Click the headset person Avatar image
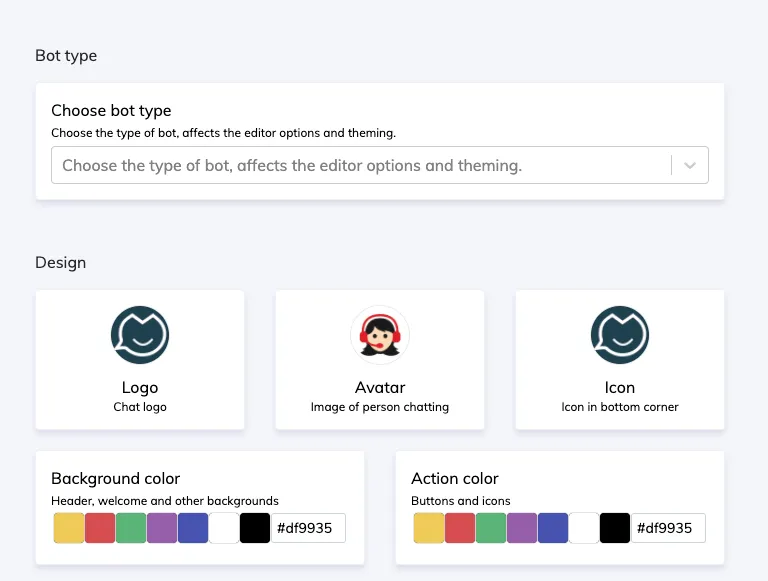The width and height of the screenshot is (768, 581). (x=380, y=335)
